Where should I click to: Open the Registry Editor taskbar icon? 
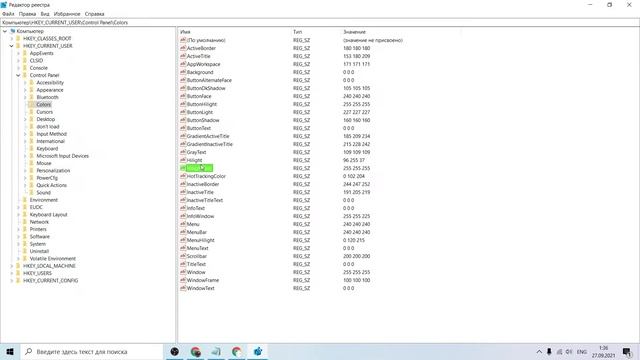(258, 351)
